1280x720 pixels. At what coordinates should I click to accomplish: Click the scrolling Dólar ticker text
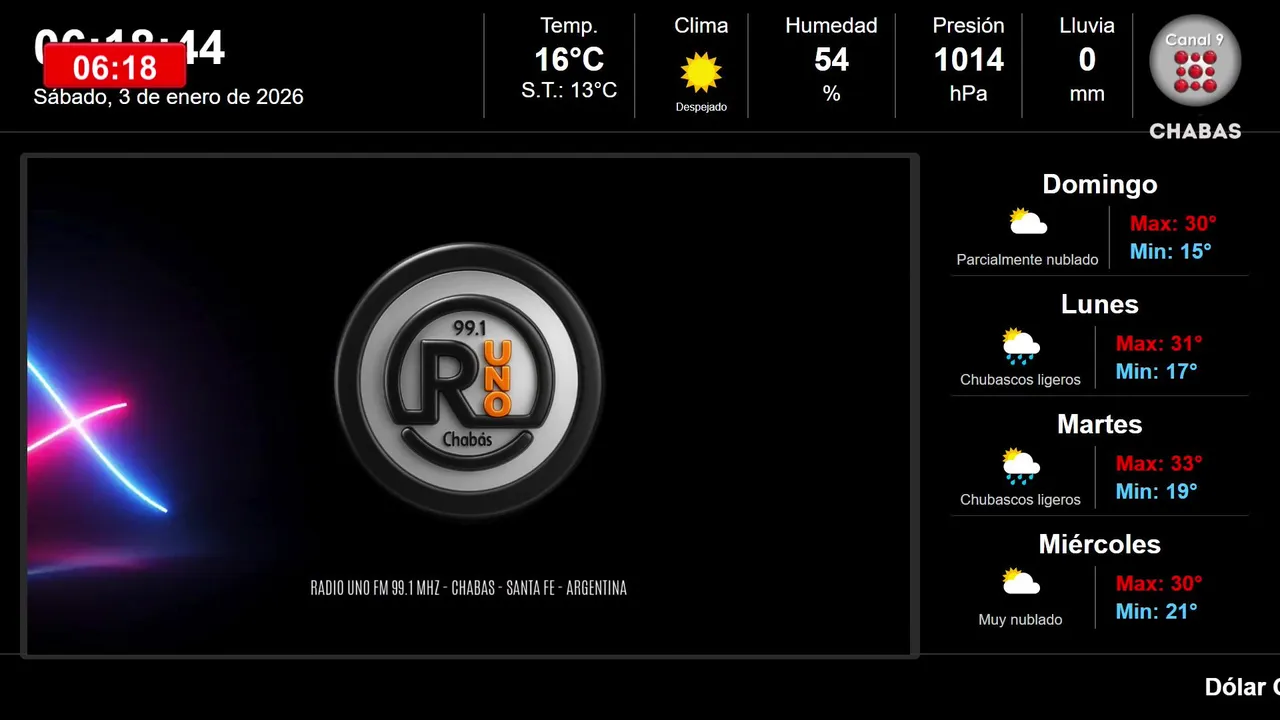(x=1242, y=687)
